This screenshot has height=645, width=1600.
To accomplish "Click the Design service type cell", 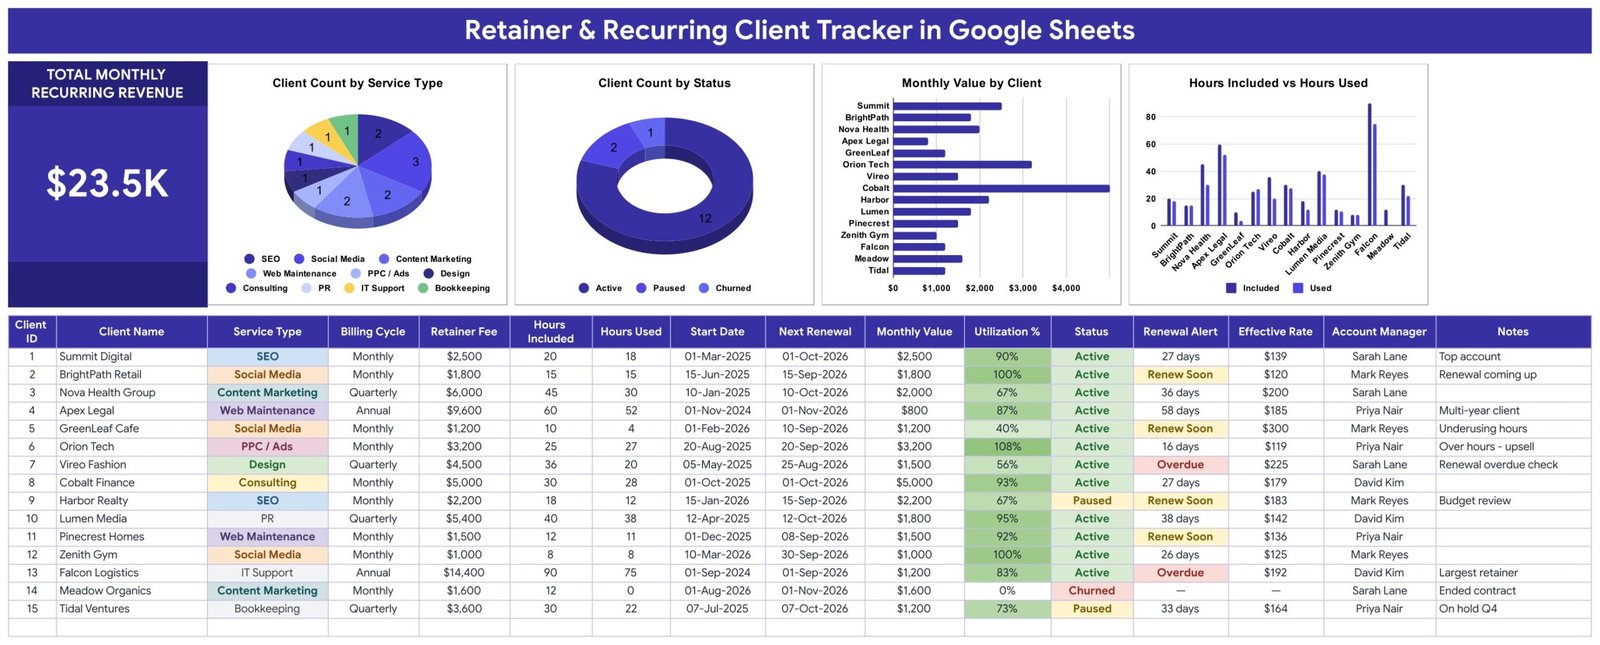I will [x=267, y=465].
